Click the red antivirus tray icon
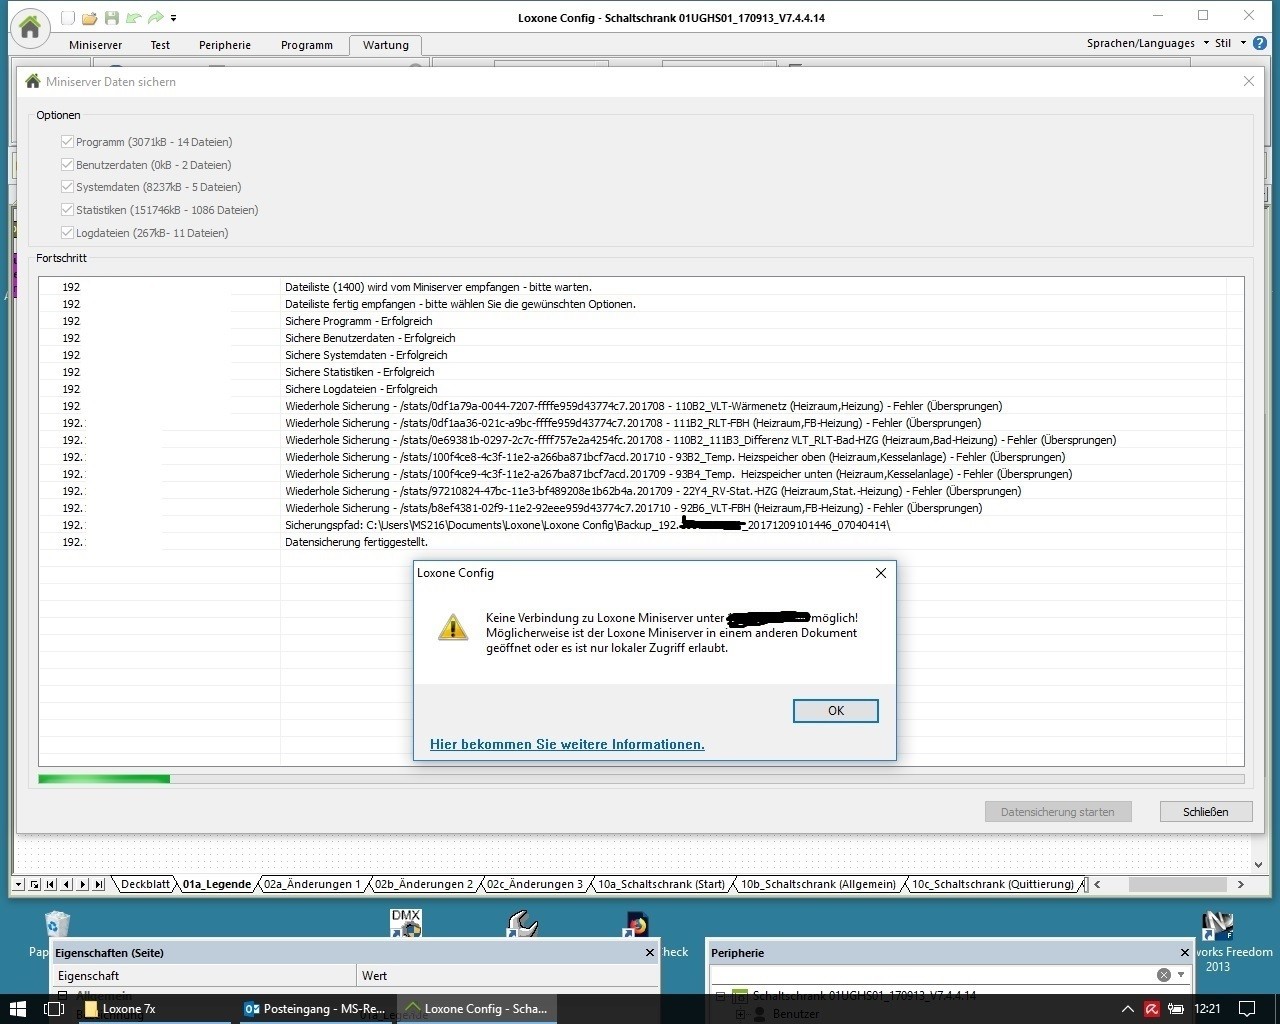This screenshot has width=1280, height=1024. (x=1152, y=1009)
